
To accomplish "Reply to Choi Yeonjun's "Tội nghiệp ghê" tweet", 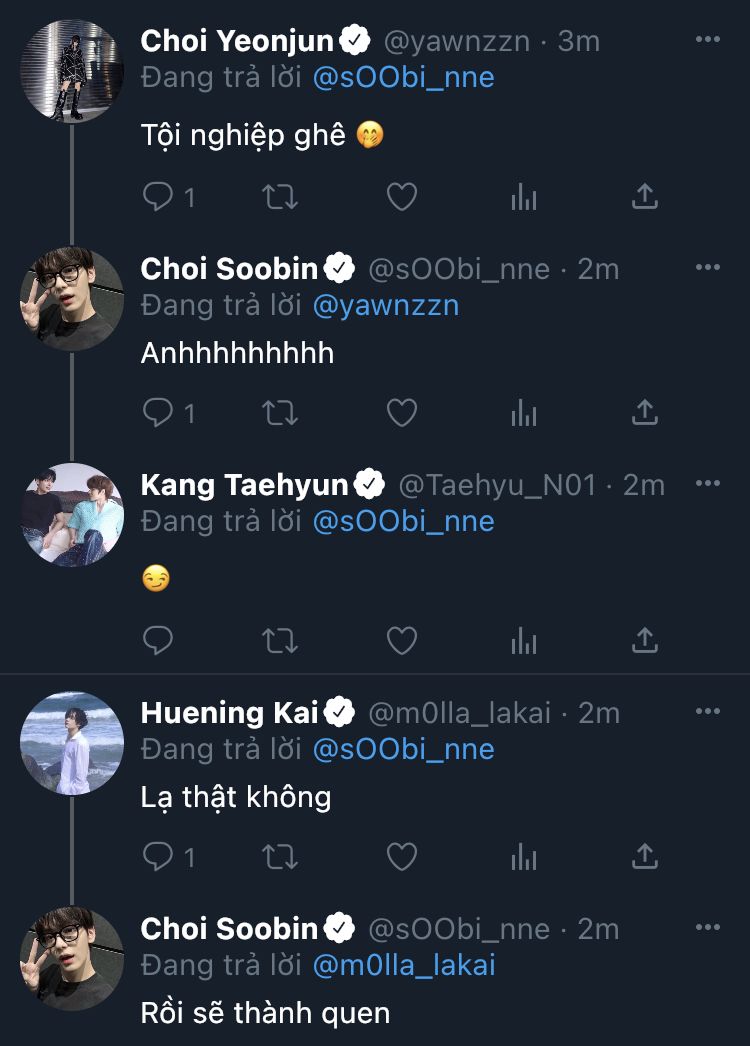I will tap(159, 197).
